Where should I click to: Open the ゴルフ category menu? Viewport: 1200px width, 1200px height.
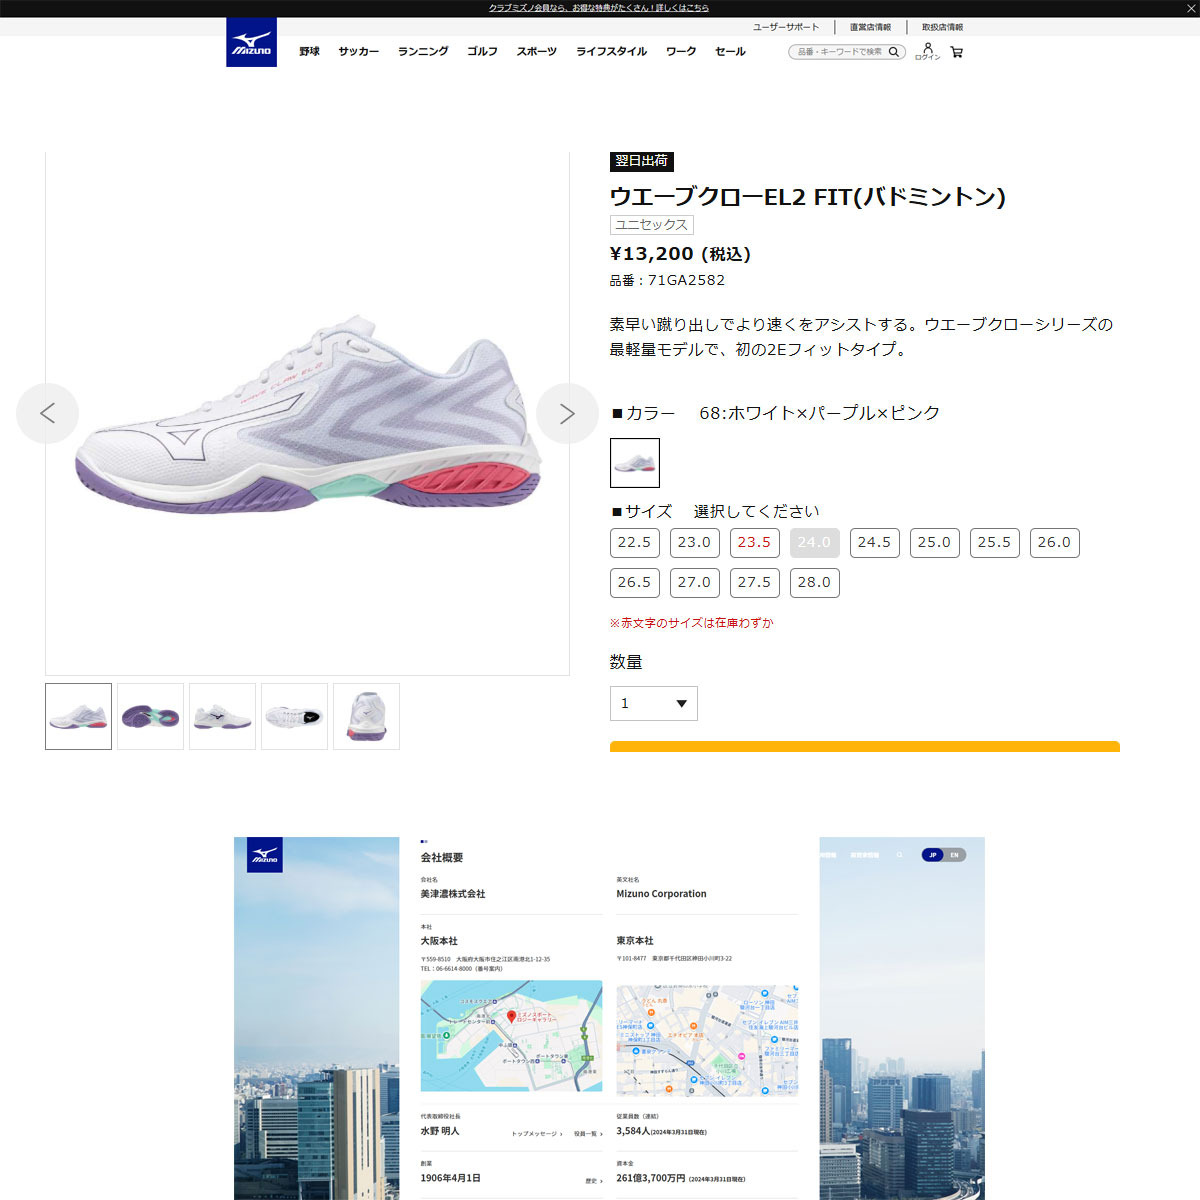482,51
